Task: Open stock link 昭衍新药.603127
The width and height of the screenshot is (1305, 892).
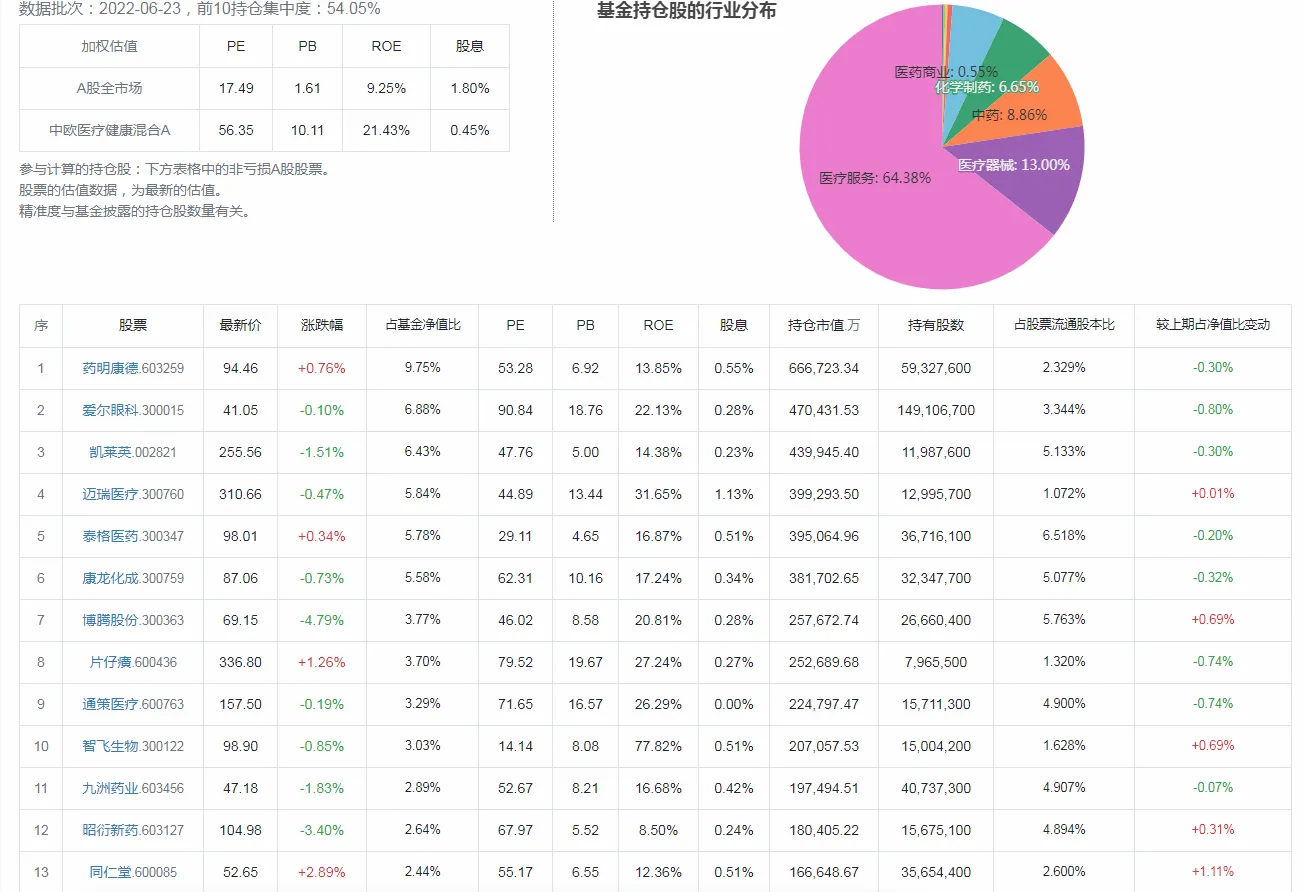Action: [133, 830]
